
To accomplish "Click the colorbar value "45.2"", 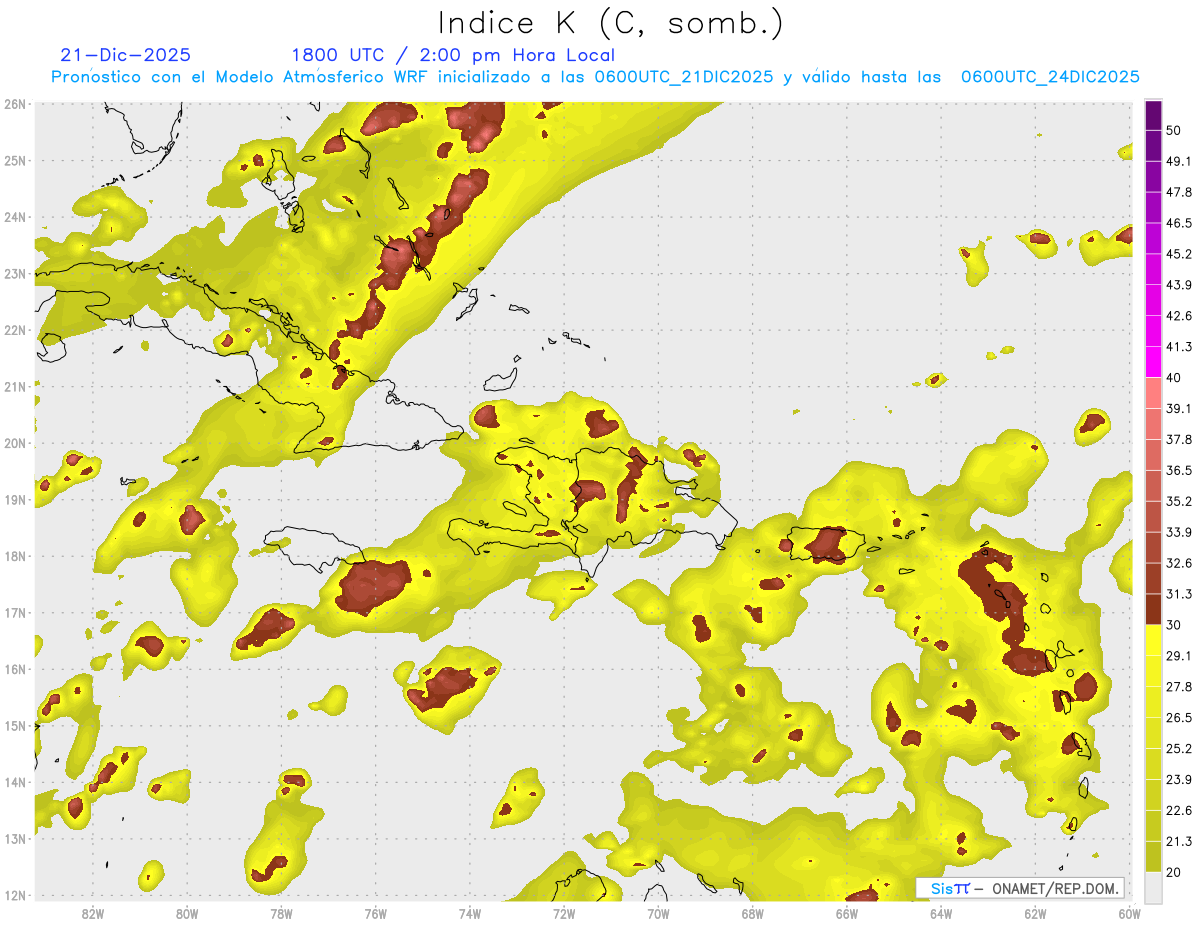I will 1178,254.
